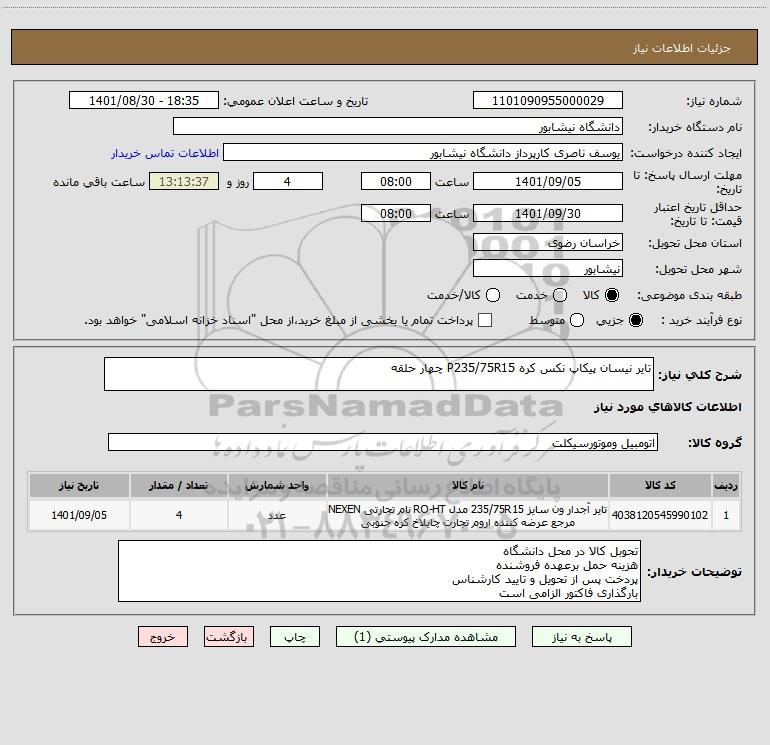Viewport: 770px width, 745px height.
Task: Click the اطلاعات کالاهای مورد نیاز heading
Action: 667,407
